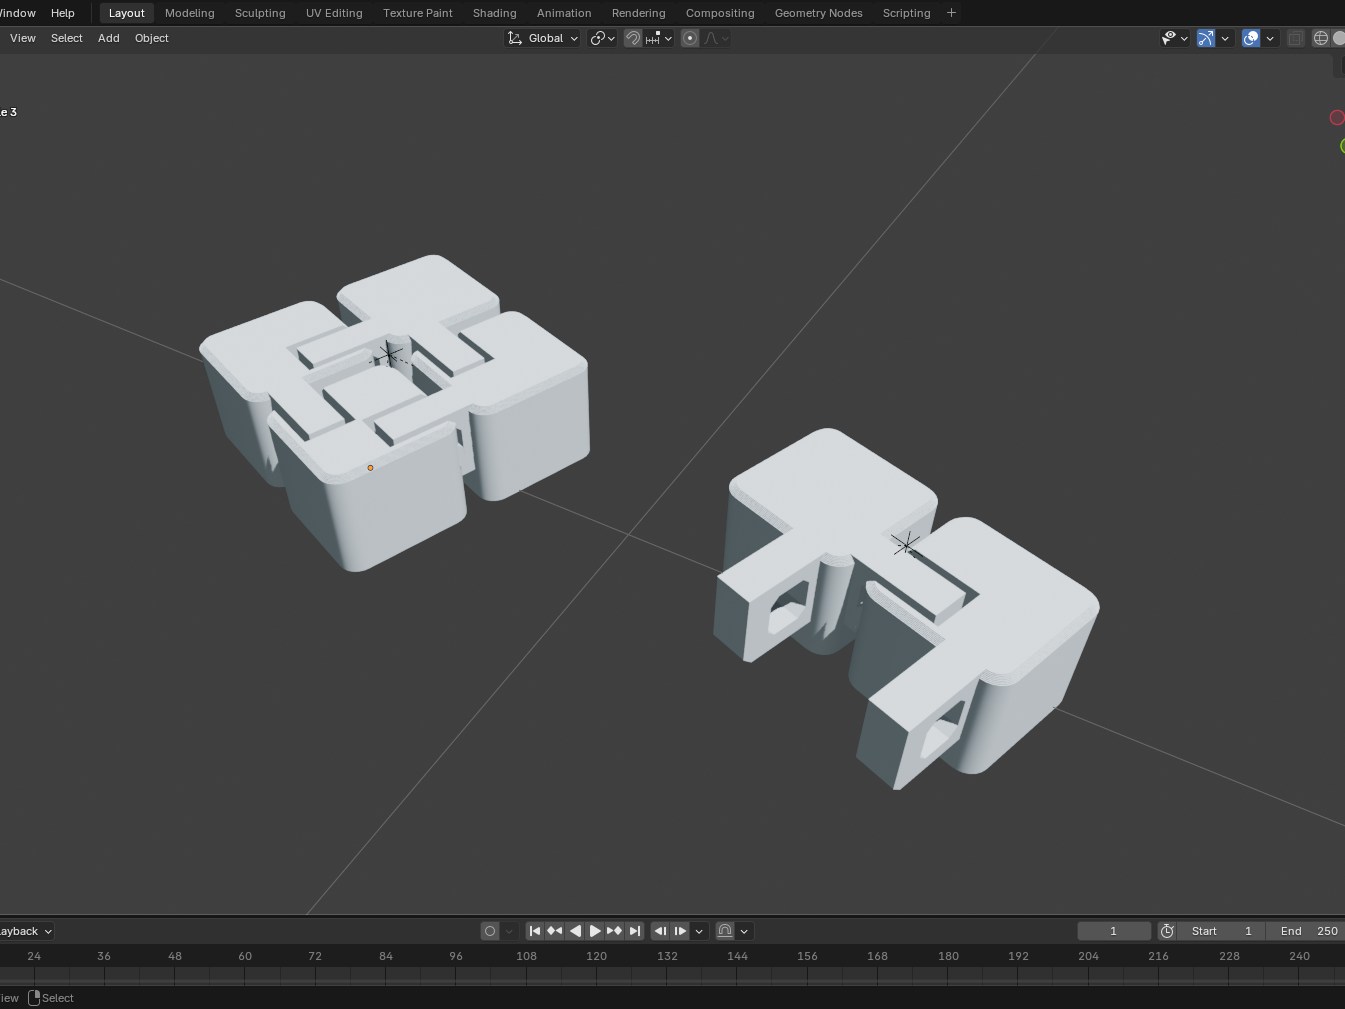Play the animation in reverse
Viewport: 1345px width, 1009px height.
click(x=575, y=931)
